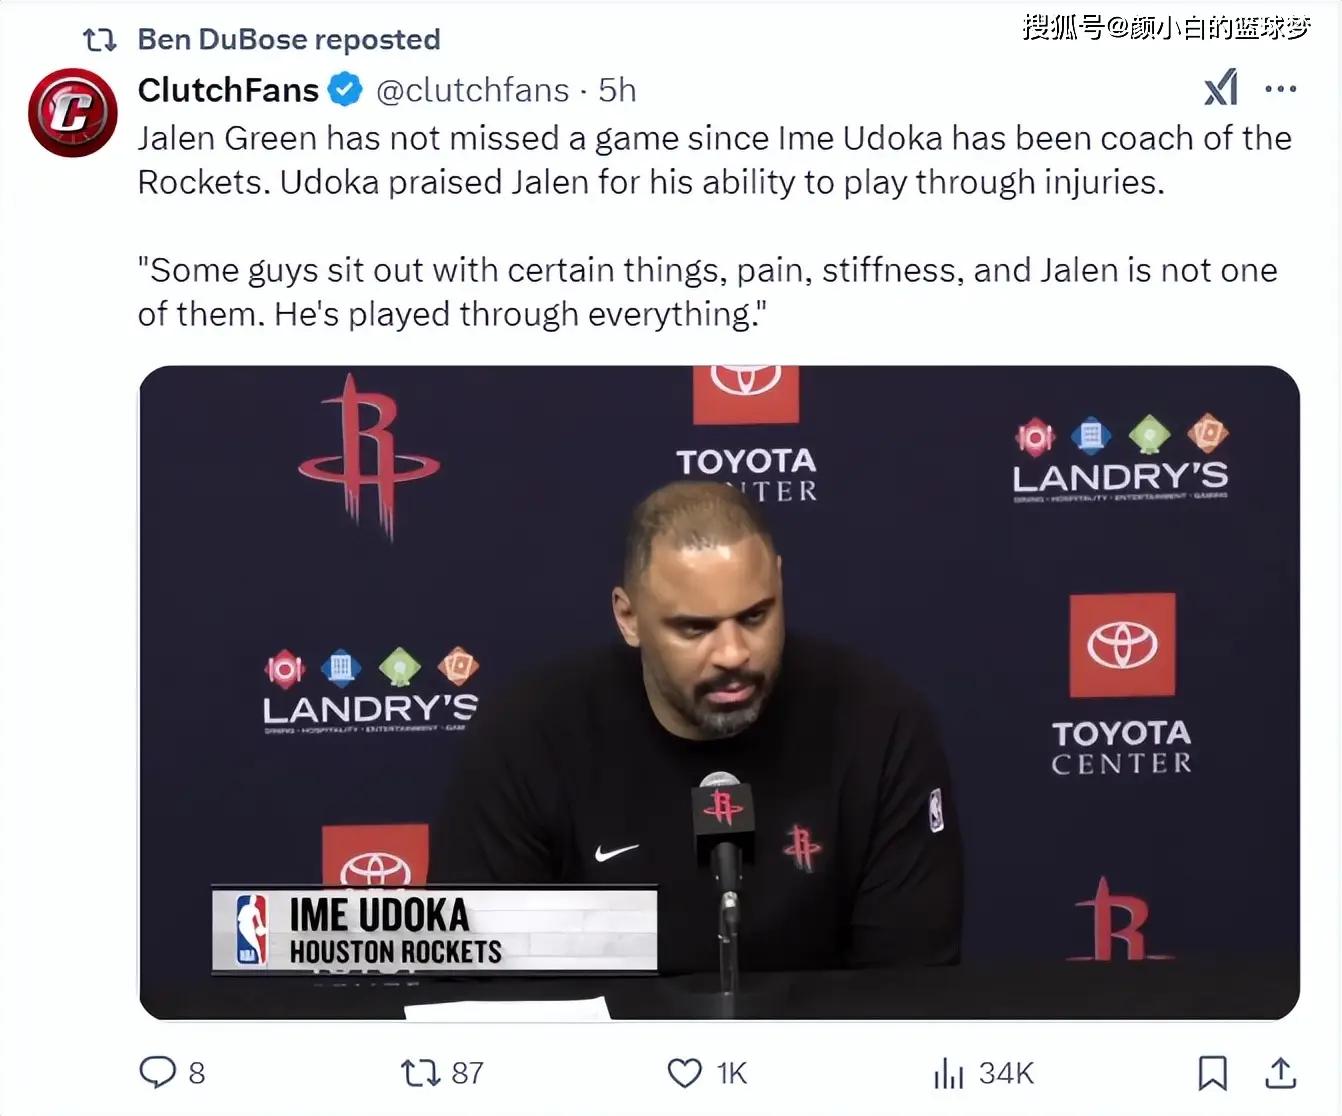The height and width of the screenshot is (1116, 1342).
Task: Click the 1K likes count
Action: coord(732,1073)
